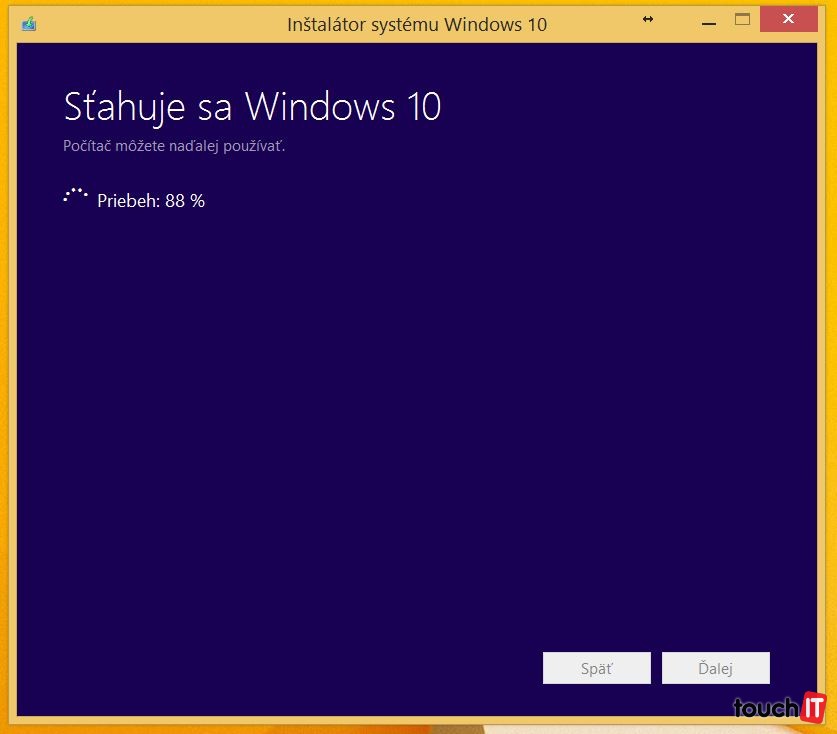This screenshot has height=734, width=837.
Task: Click the 88 % progress value
Action: (185, 201)
